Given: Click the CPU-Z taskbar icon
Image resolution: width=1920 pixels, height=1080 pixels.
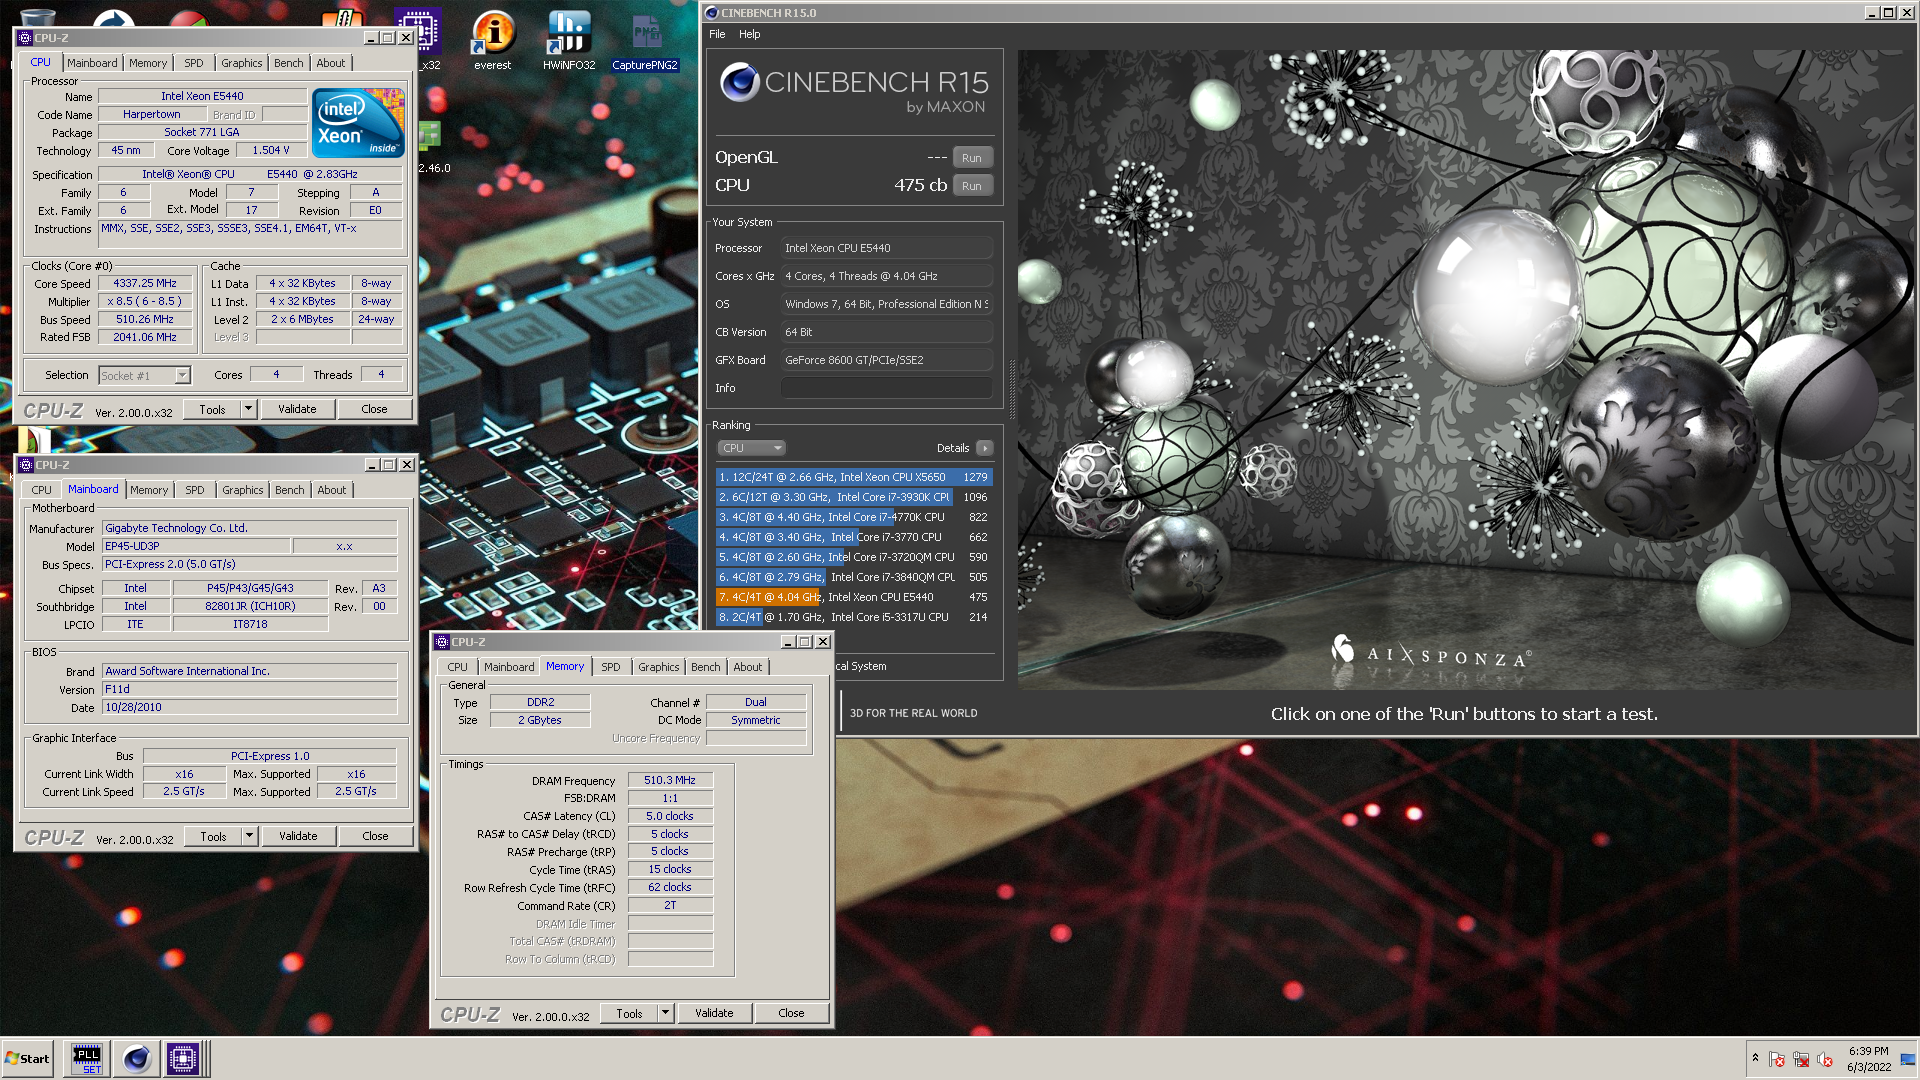Looking at the screenshot, I should 183,1058.
